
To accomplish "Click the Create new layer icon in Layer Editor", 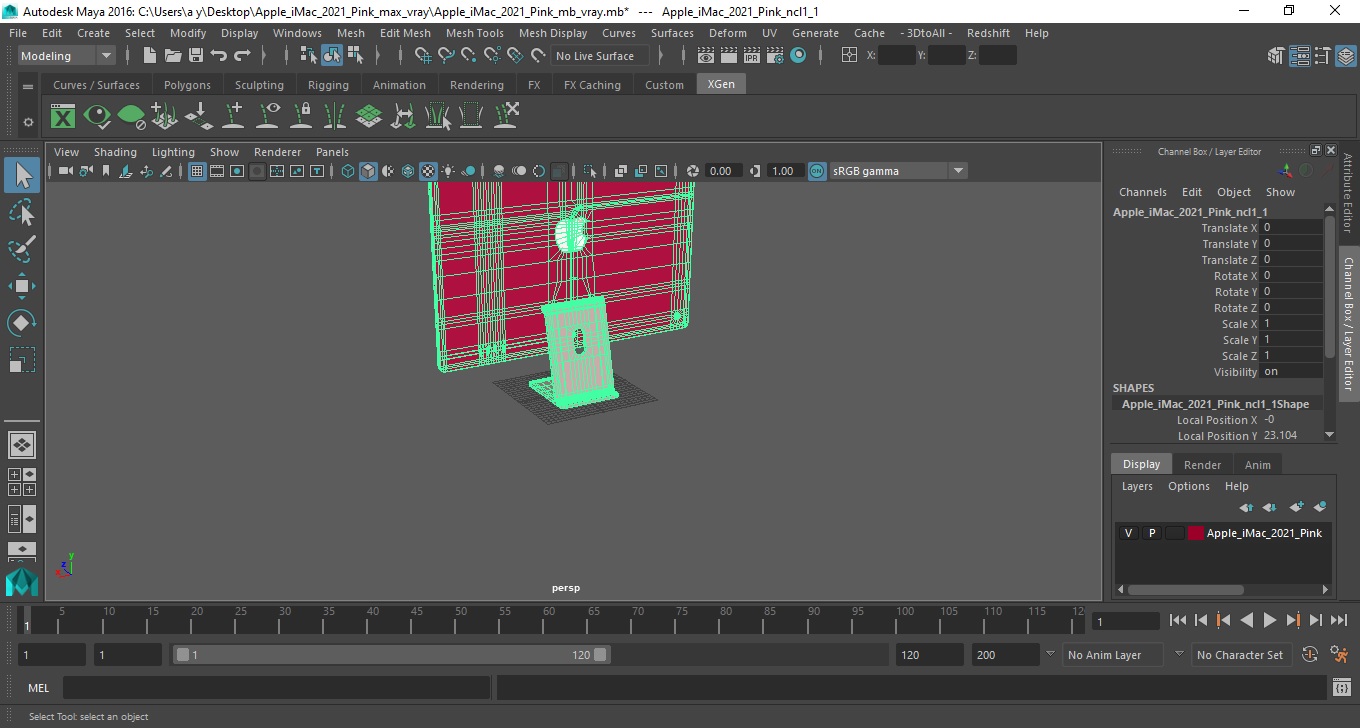I will pos(1296,507).
